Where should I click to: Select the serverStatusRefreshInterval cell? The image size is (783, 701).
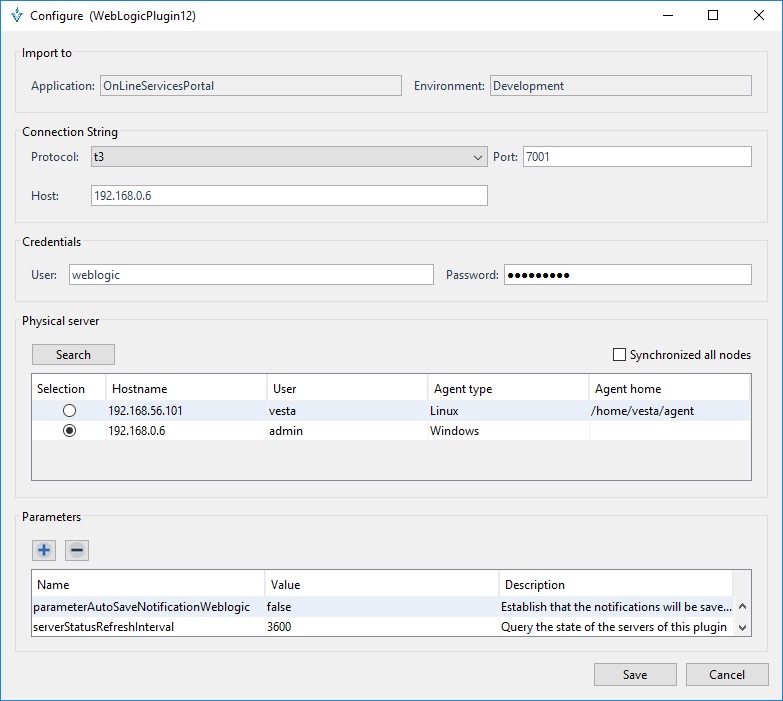coord(148,627)
